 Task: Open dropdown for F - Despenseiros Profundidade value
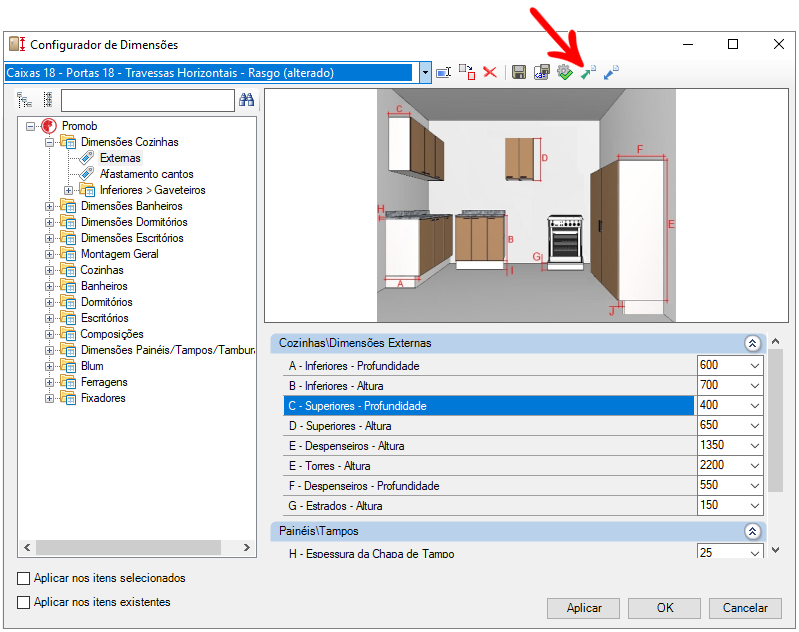(755, 486)
